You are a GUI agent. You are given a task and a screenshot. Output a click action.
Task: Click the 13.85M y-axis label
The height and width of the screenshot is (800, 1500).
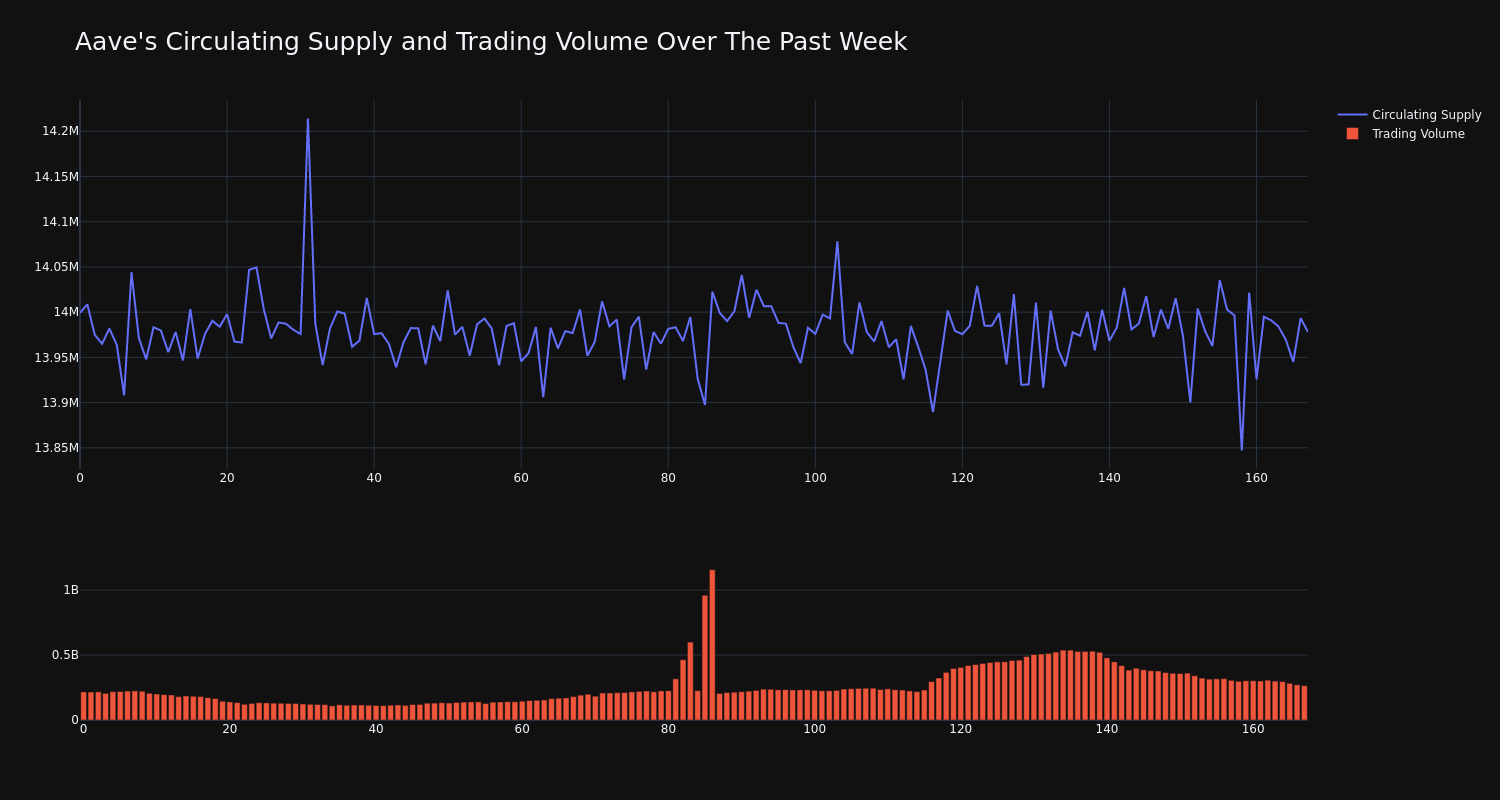56,448
